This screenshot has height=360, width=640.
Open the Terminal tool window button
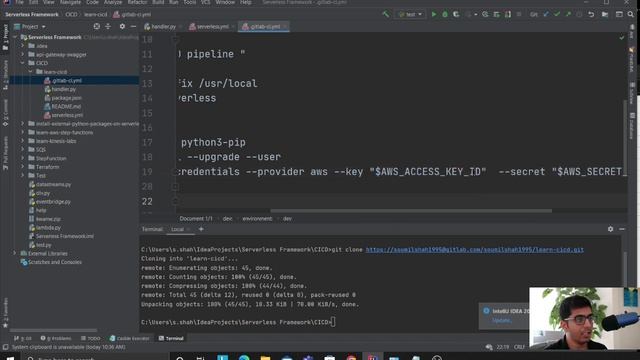click(x=171, y=338)
